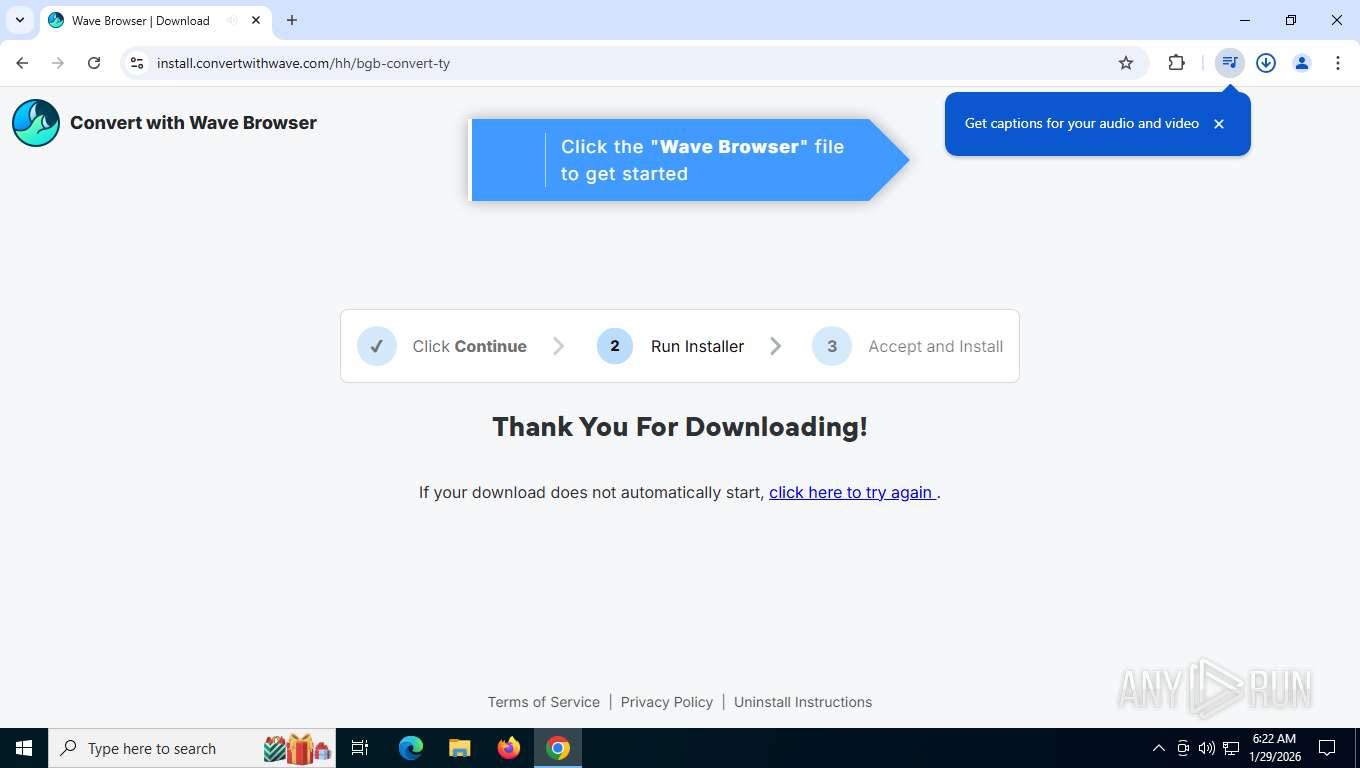Click the gift icon in taskbar search

(x=298, y=748)
